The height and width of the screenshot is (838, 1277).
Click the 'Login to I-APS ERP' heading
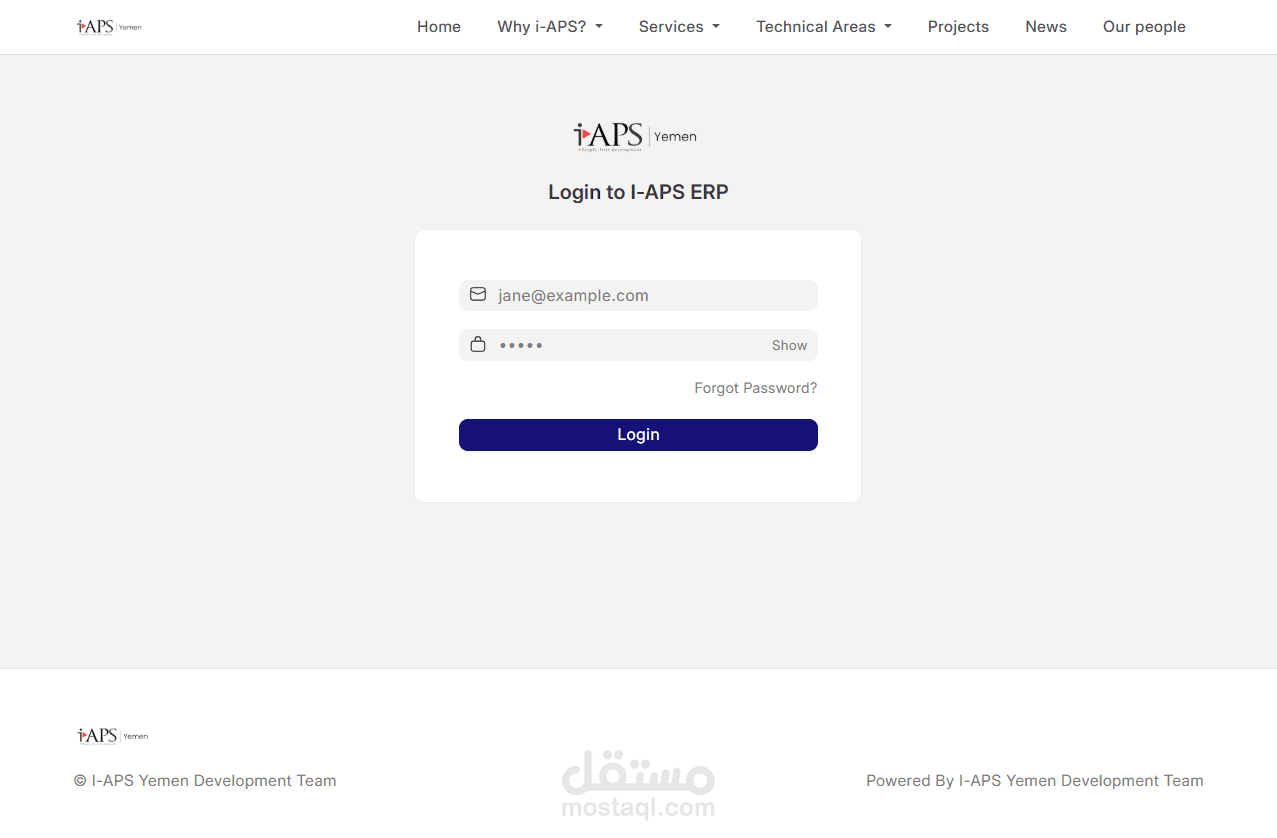tap(638, 192)
